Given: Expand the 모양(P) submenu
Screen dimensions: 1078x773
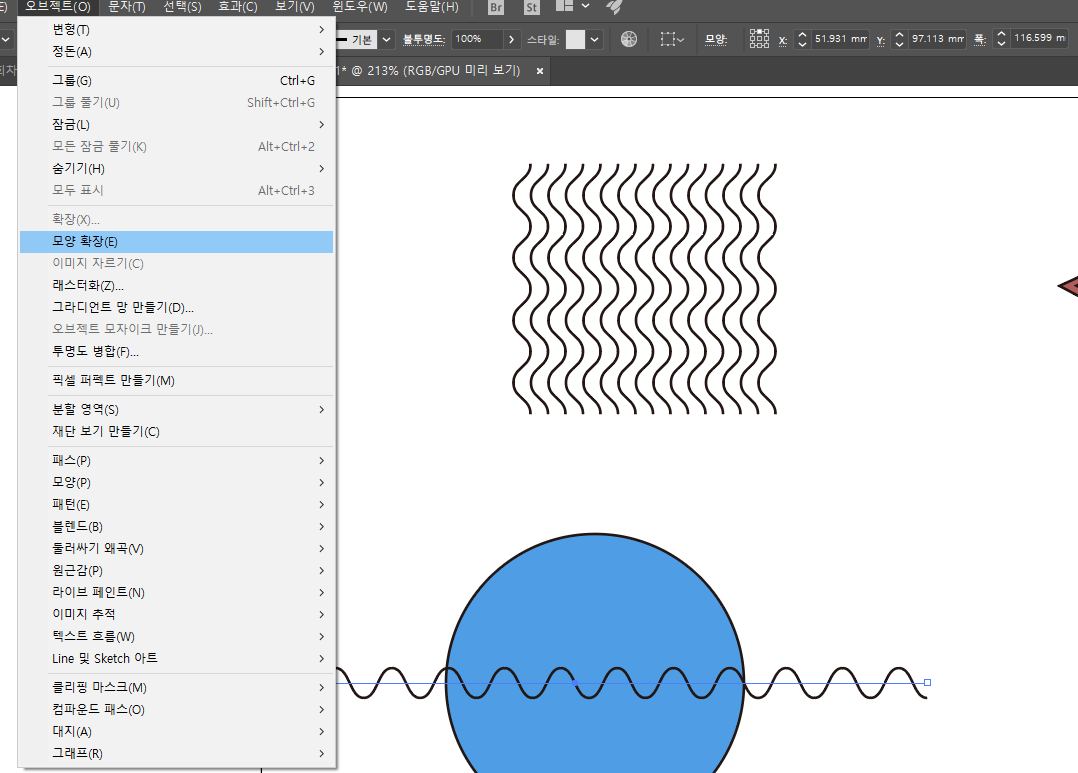Looking at the screenshot, I should (x=177, y=482).
